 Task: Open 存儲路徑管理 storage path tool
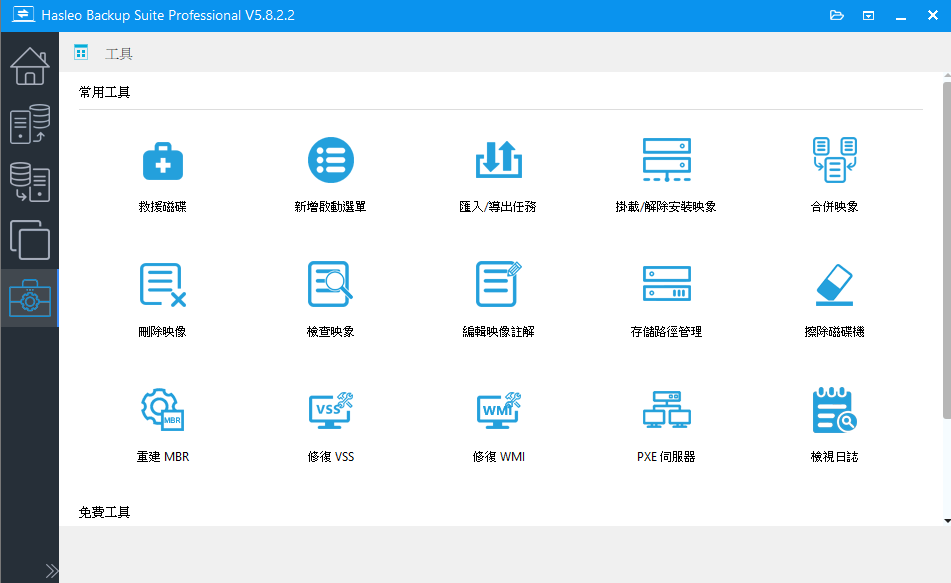[666, 301]
